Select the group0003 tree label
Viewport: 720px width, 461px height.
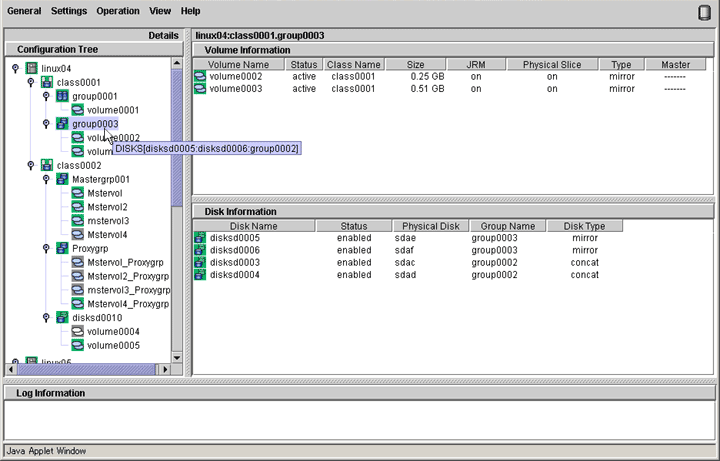pos(95,124)
